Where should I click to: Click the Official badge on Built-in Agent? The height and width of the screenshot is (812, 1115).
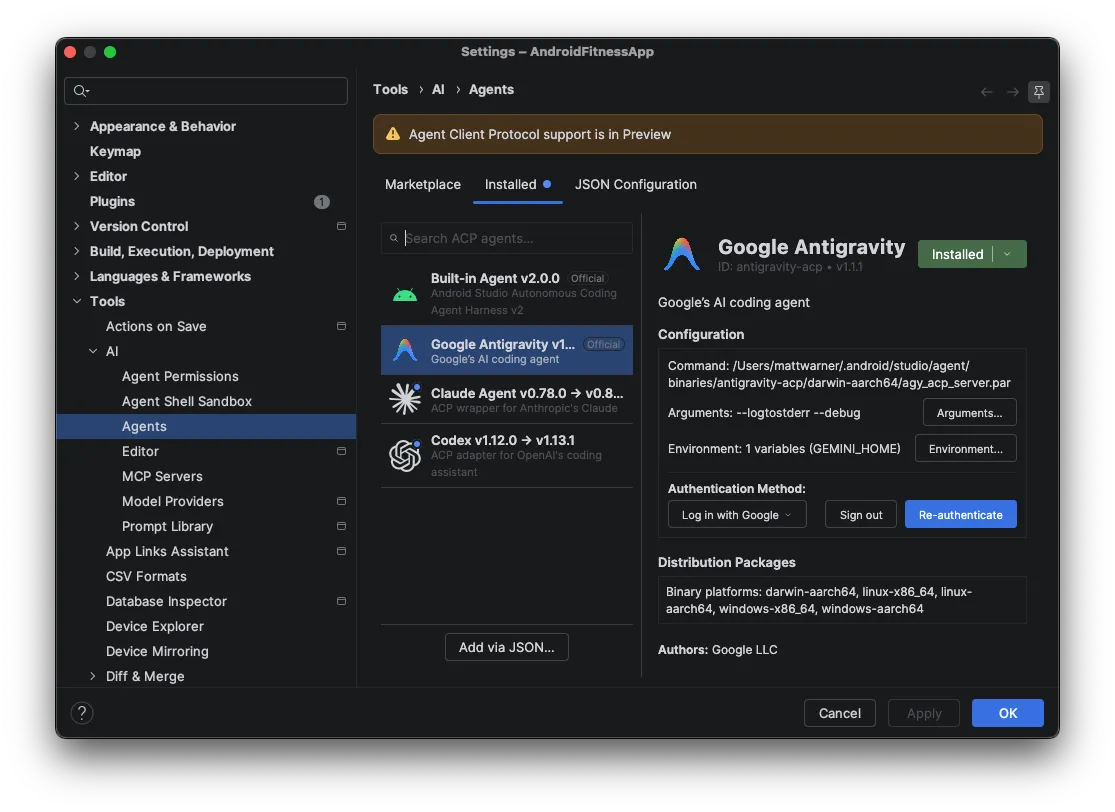pos(587,279)
